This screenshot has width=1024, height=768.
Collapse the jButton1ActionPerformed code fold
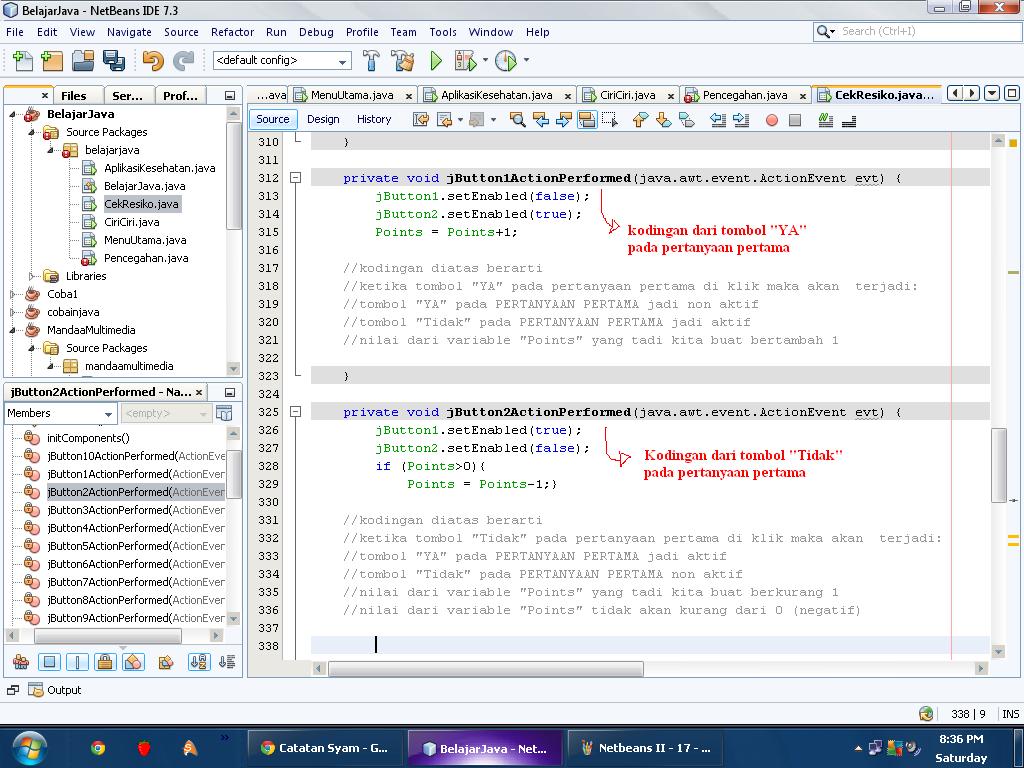(x=296, y=178)
